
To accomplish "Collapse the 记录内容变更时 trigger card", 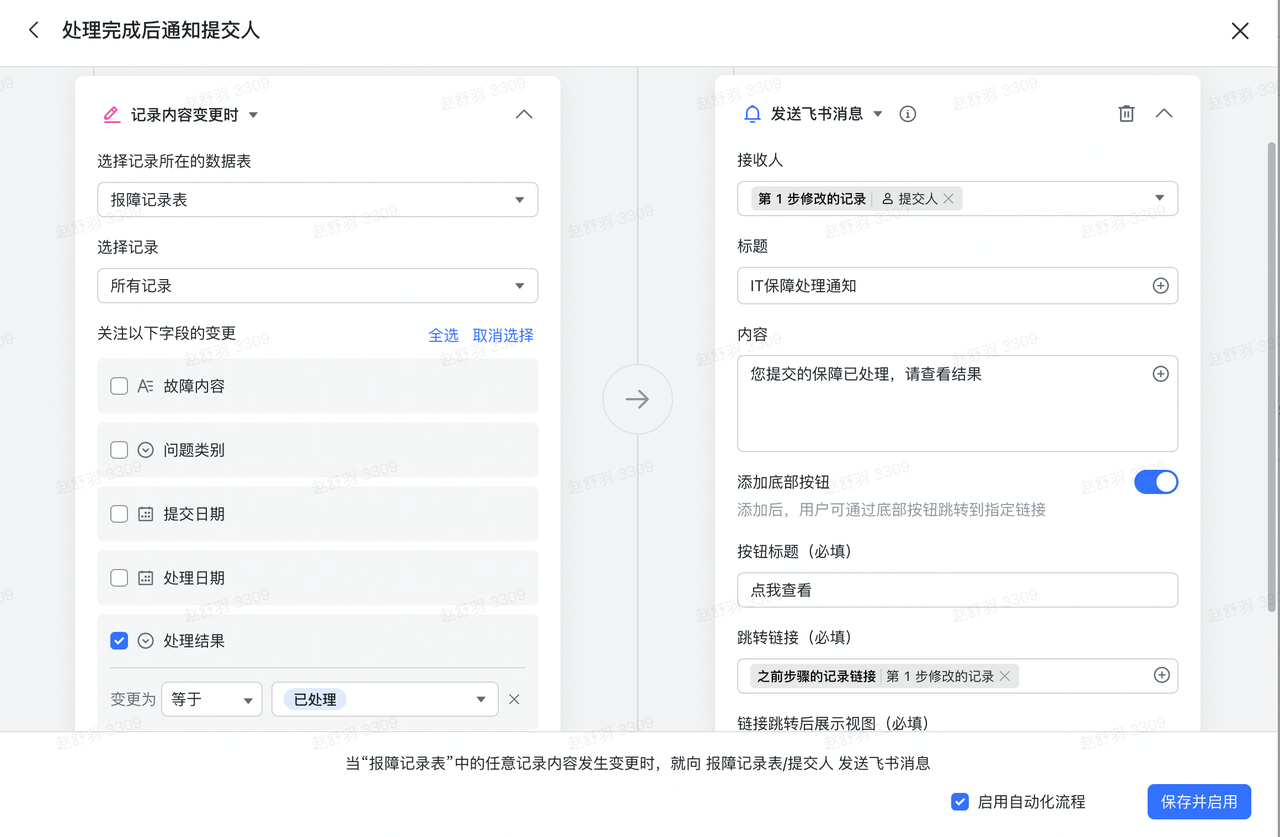I will click(x=523, y=115).
